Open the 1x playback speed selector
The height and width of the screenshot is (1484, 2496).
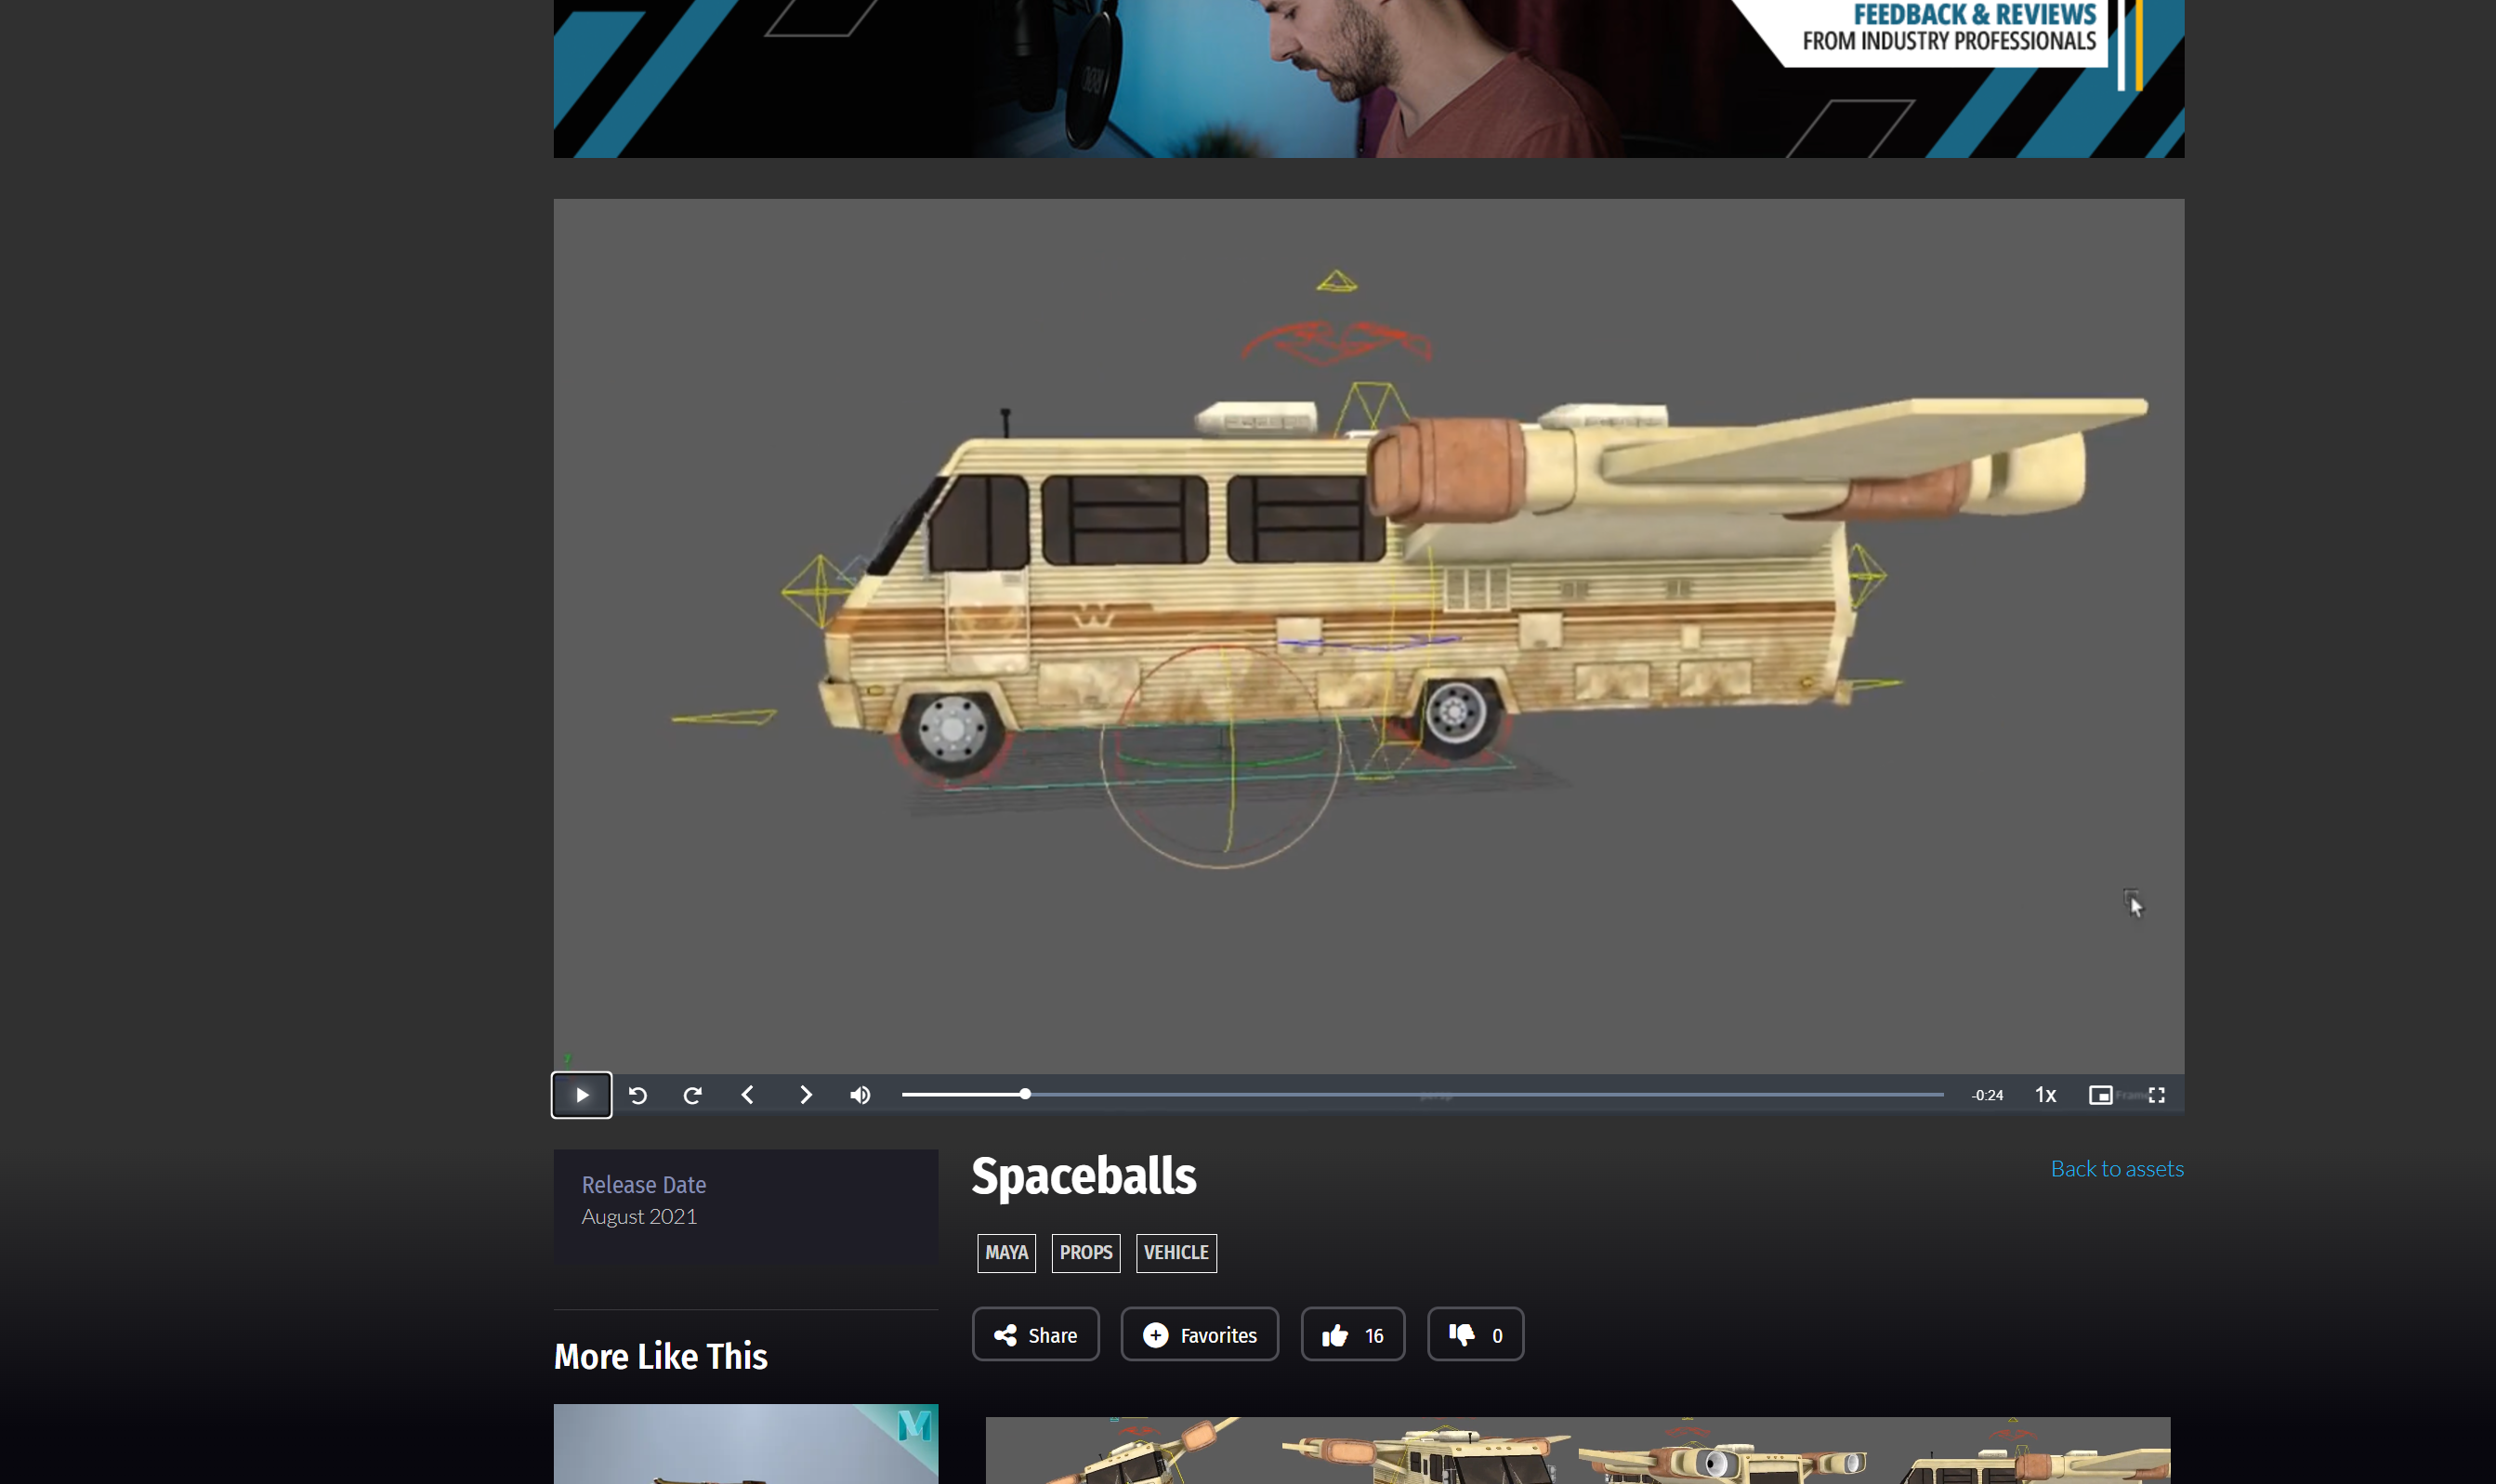(2046, 1095)
